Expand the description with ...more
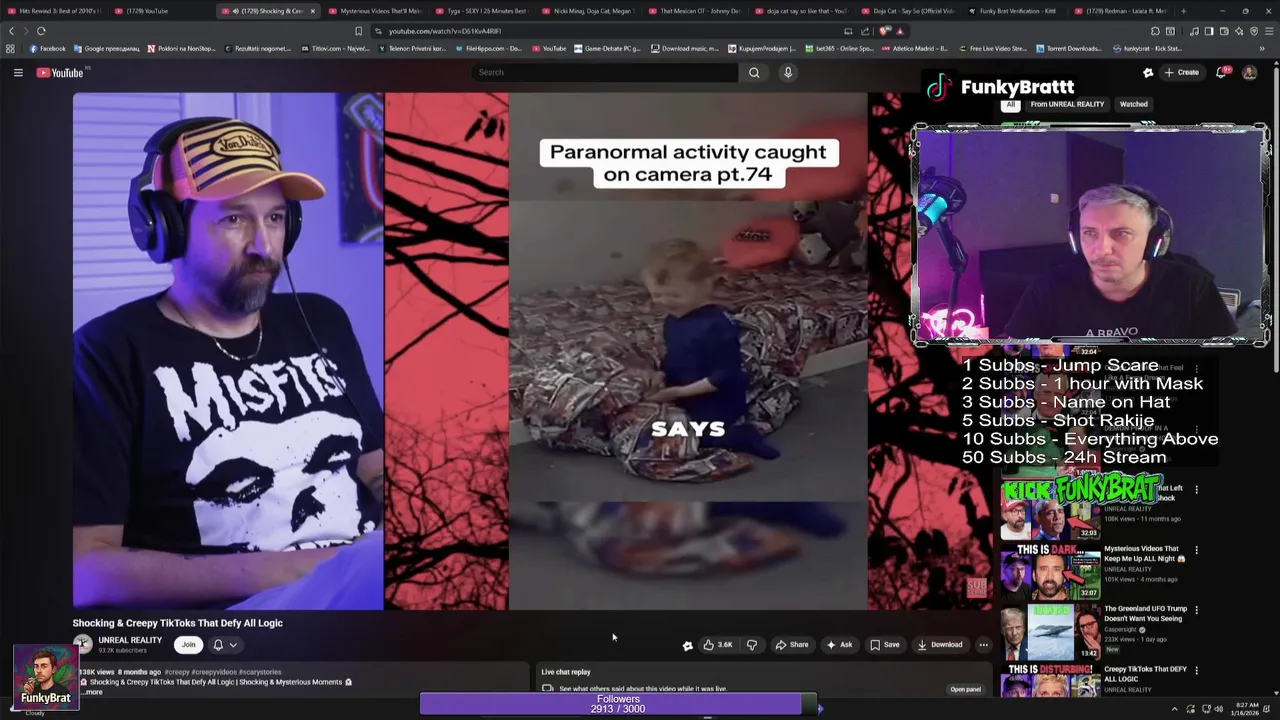1280x720 pixels. 93,692
